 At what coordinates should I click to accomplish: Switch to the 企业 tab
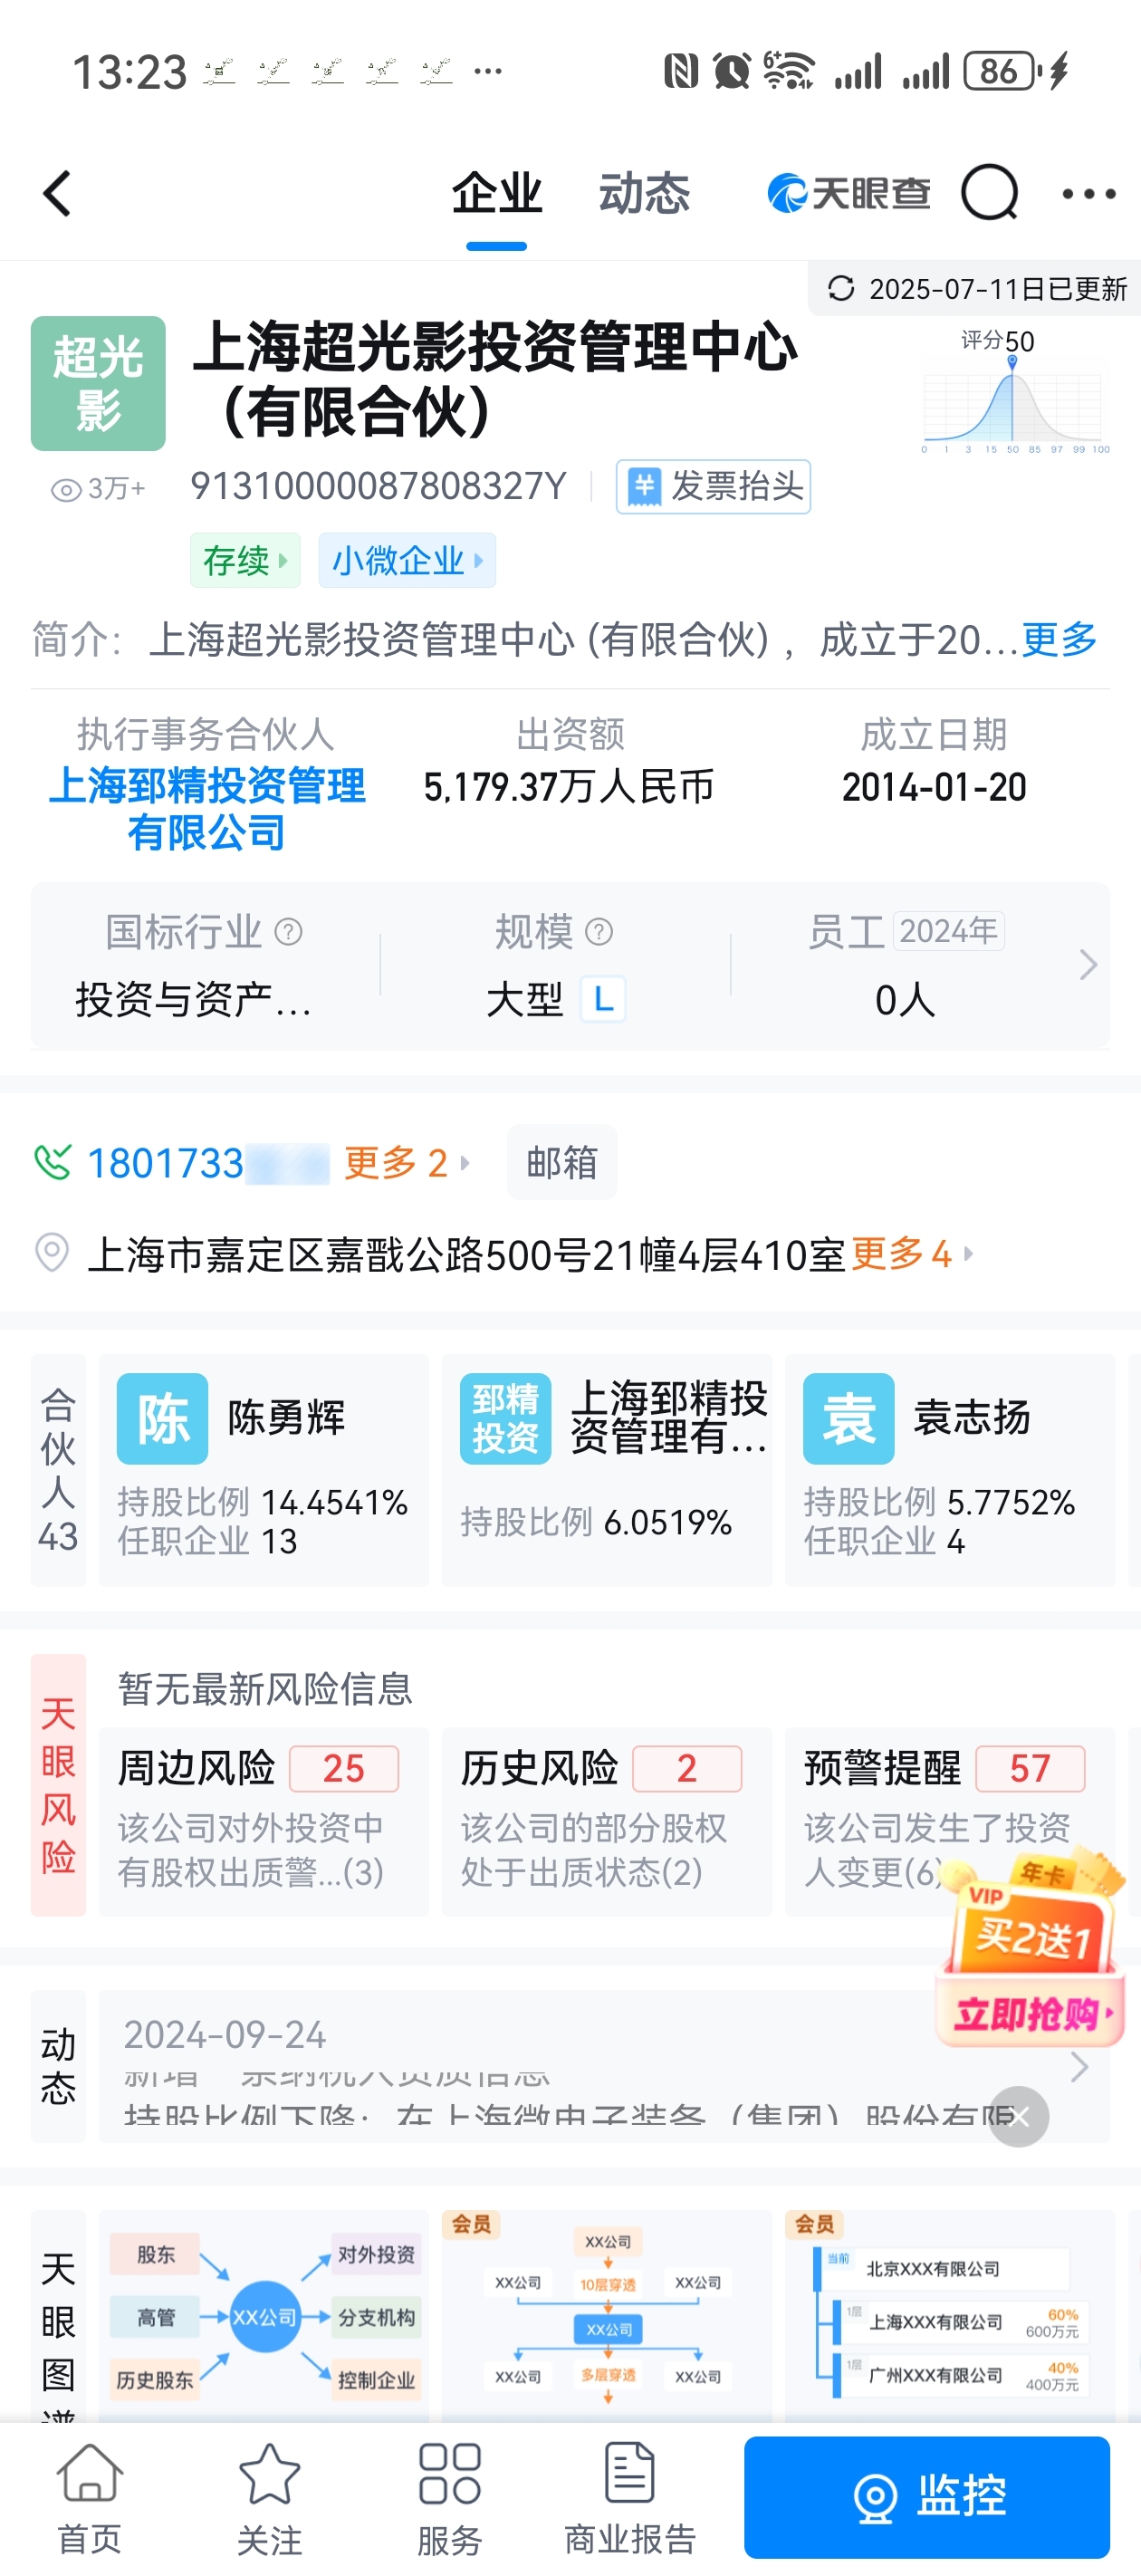pos(497,193)
